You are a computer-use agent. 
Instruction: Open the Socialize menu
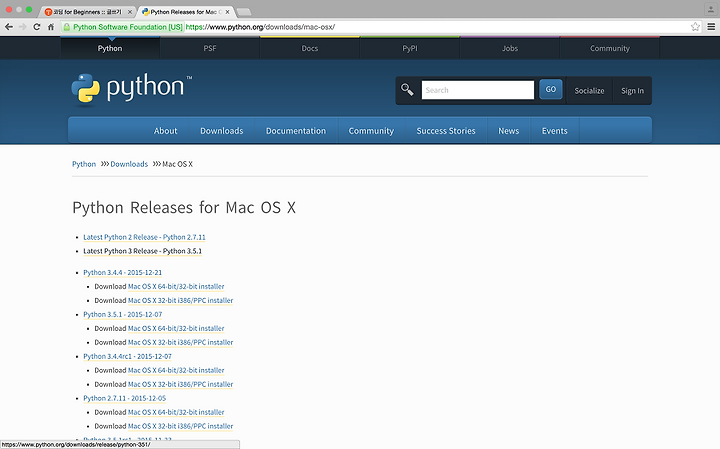coord(589,91)
